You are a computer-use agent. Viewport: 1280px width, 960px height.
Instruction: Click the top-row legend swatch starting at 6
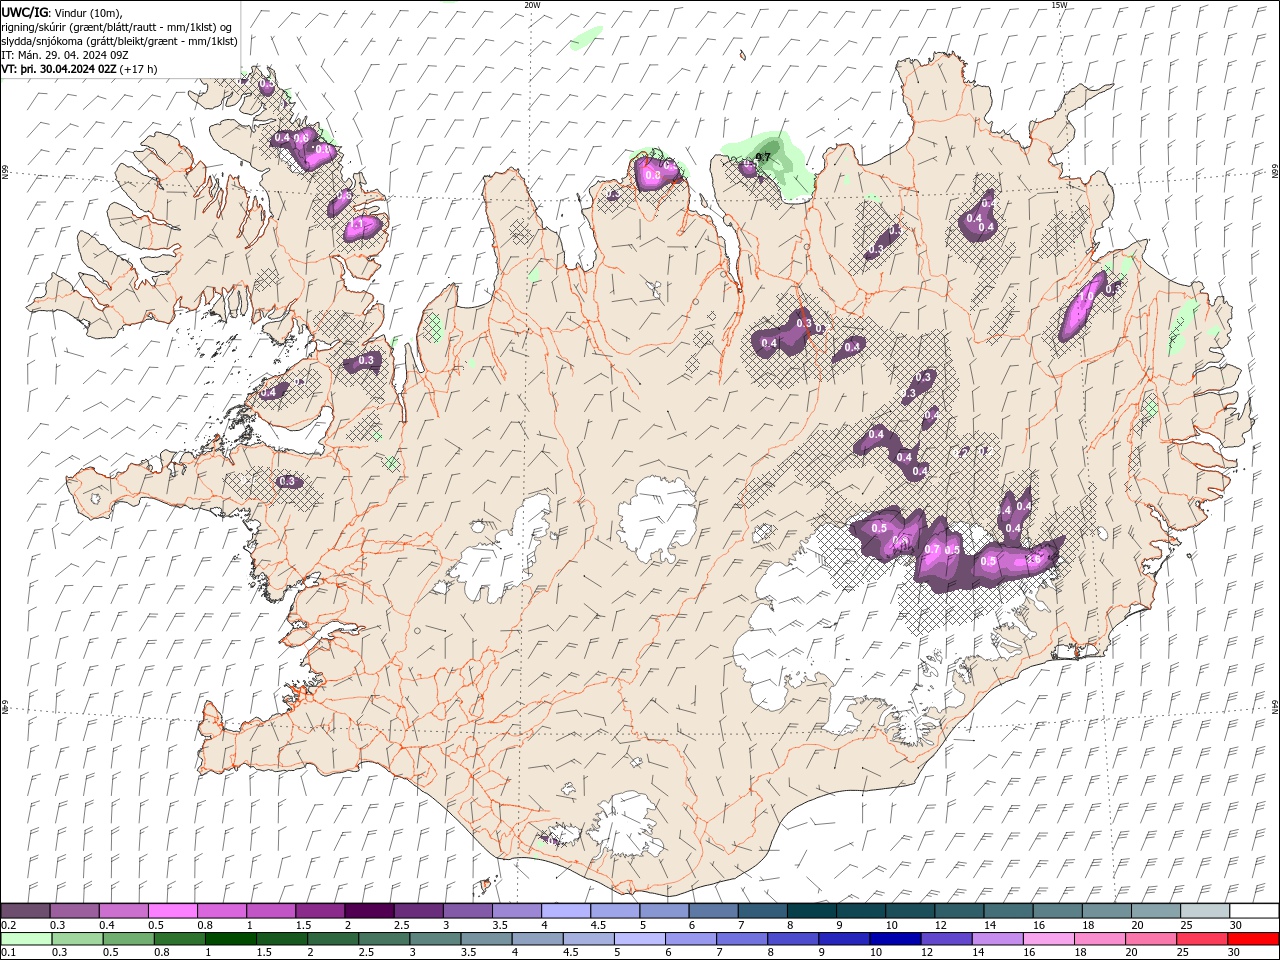713,911
